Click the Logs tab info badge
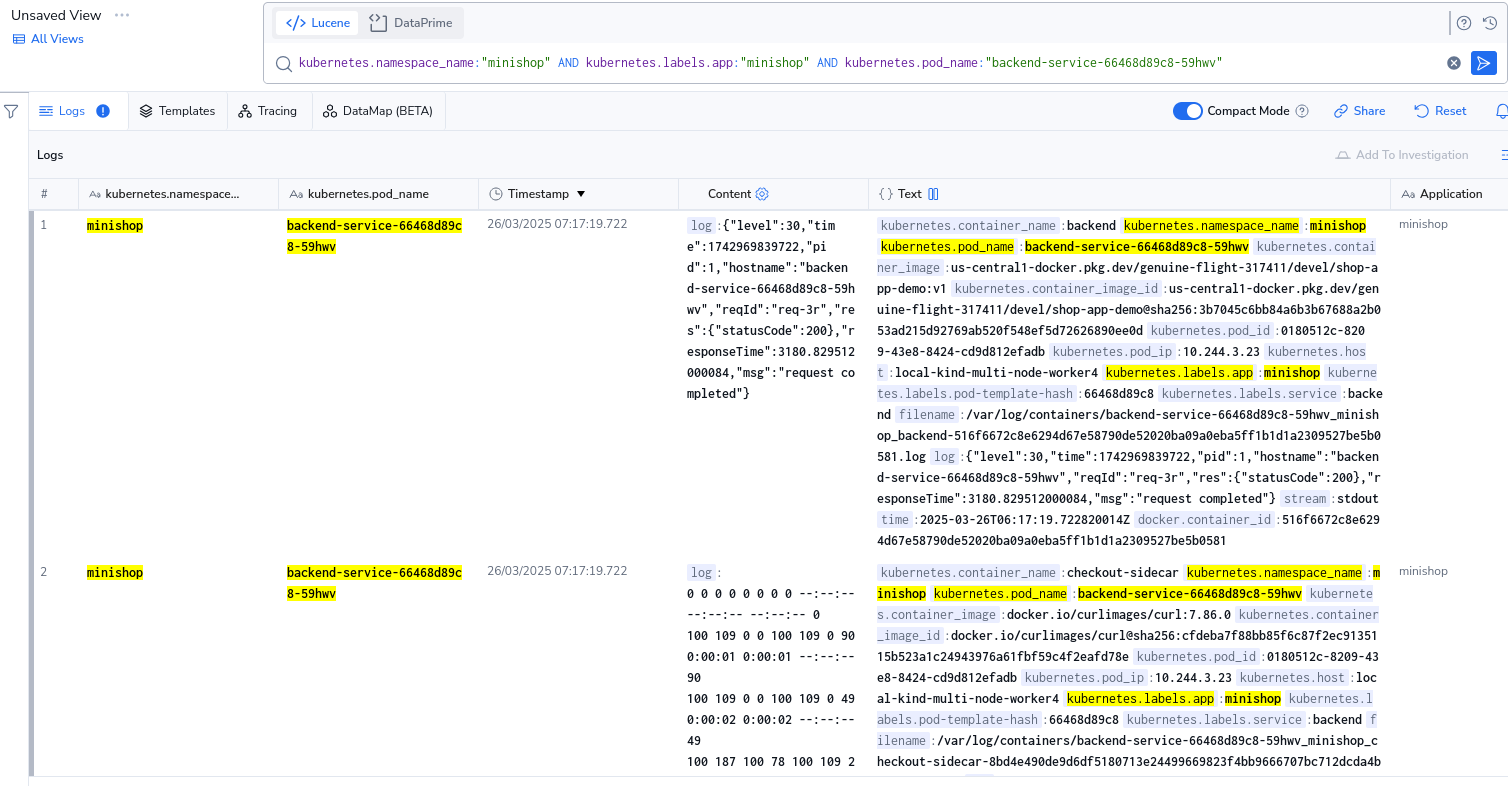 tap(103, 111)
